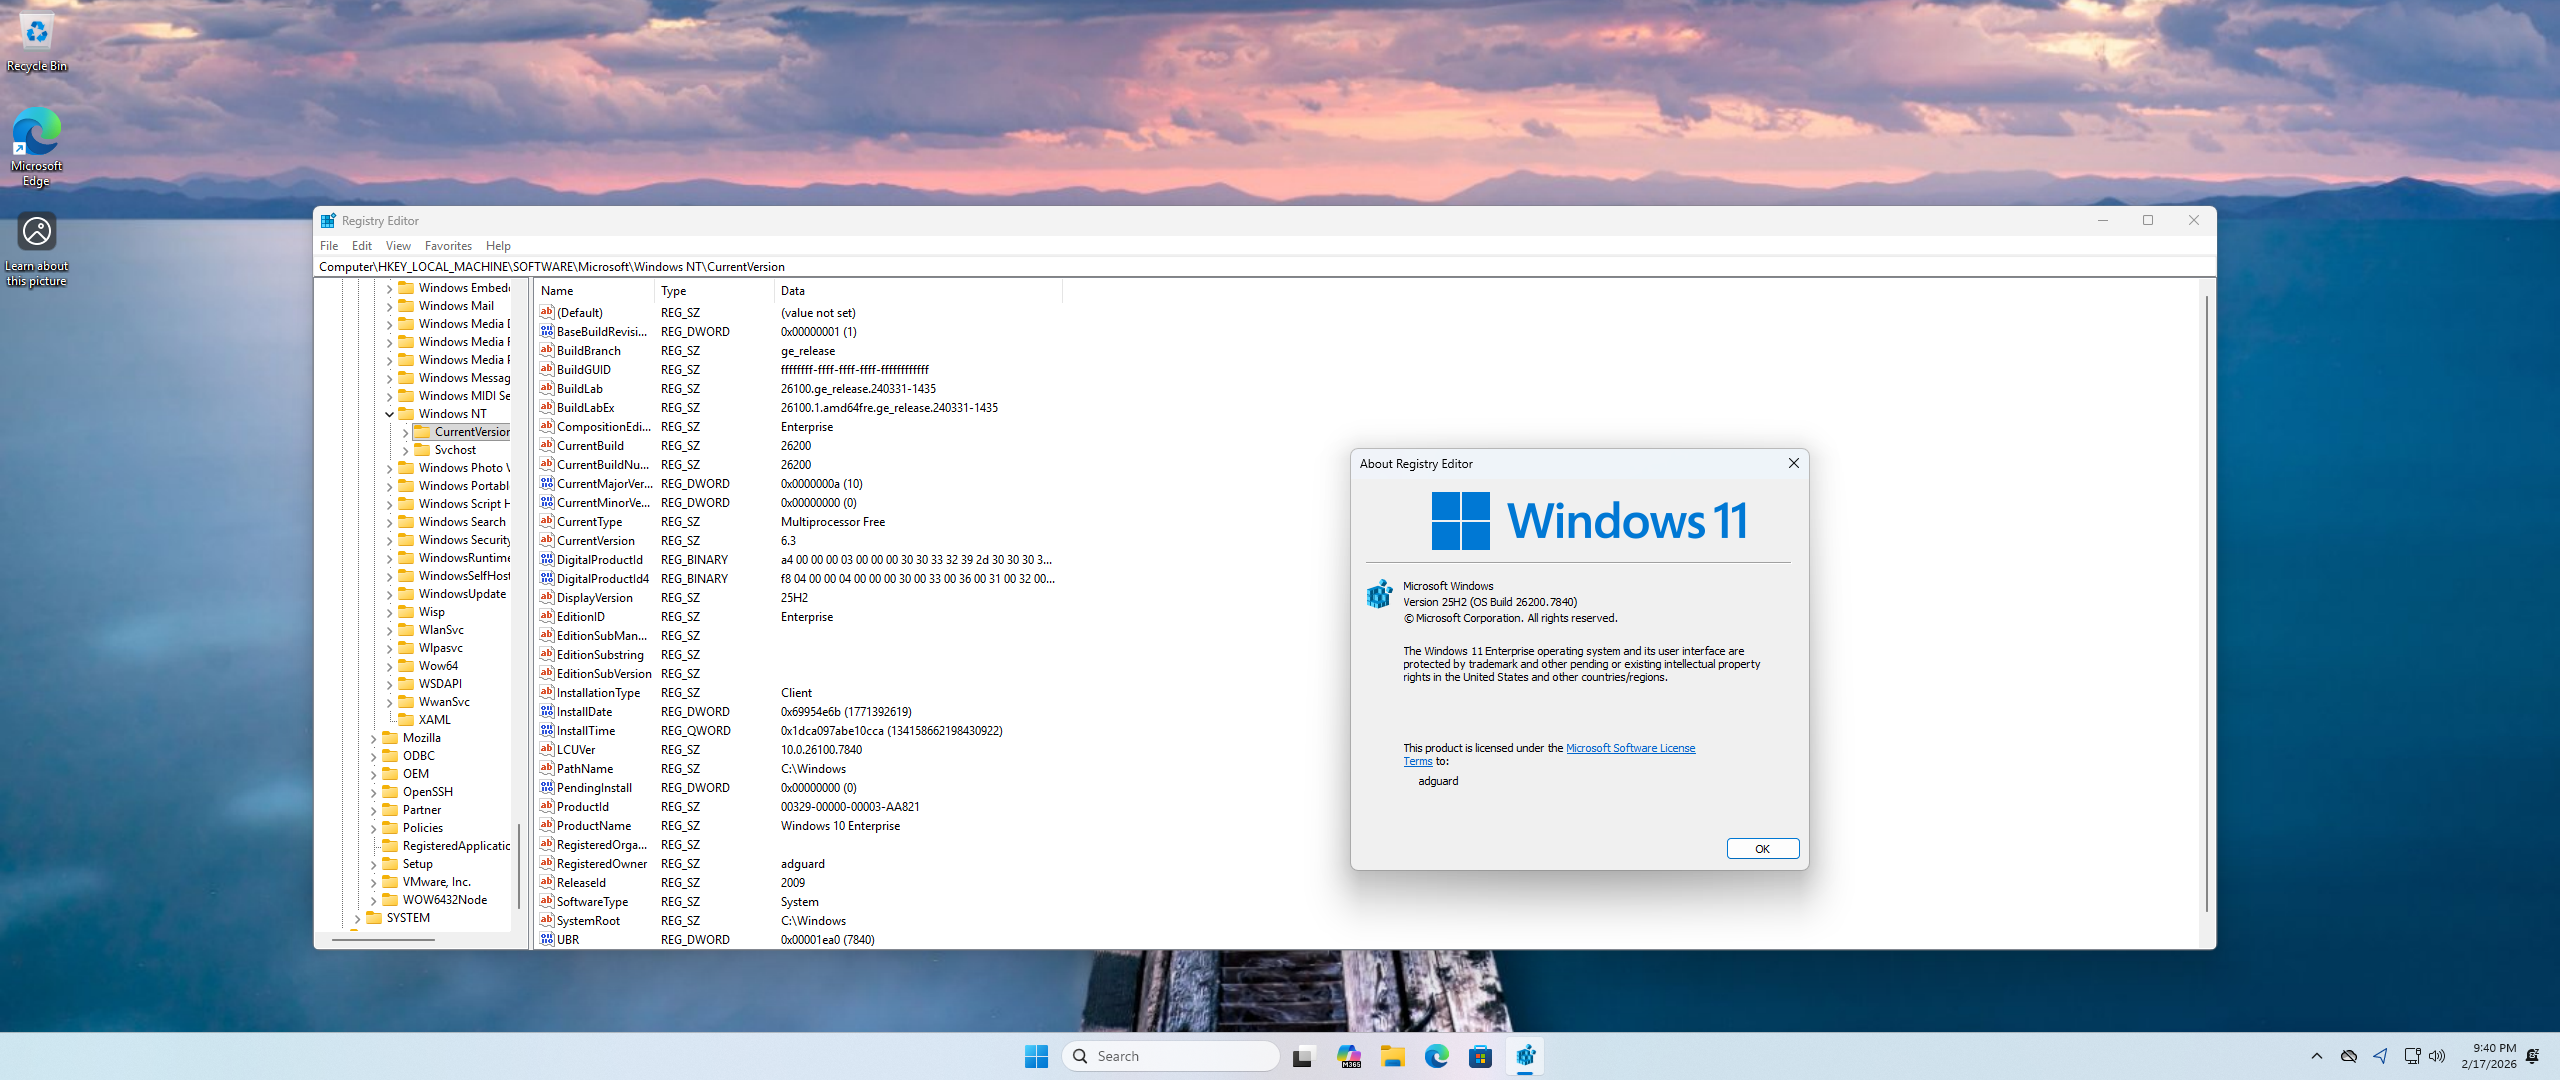
Task: Open the View menu
Action: coord(397,246)
